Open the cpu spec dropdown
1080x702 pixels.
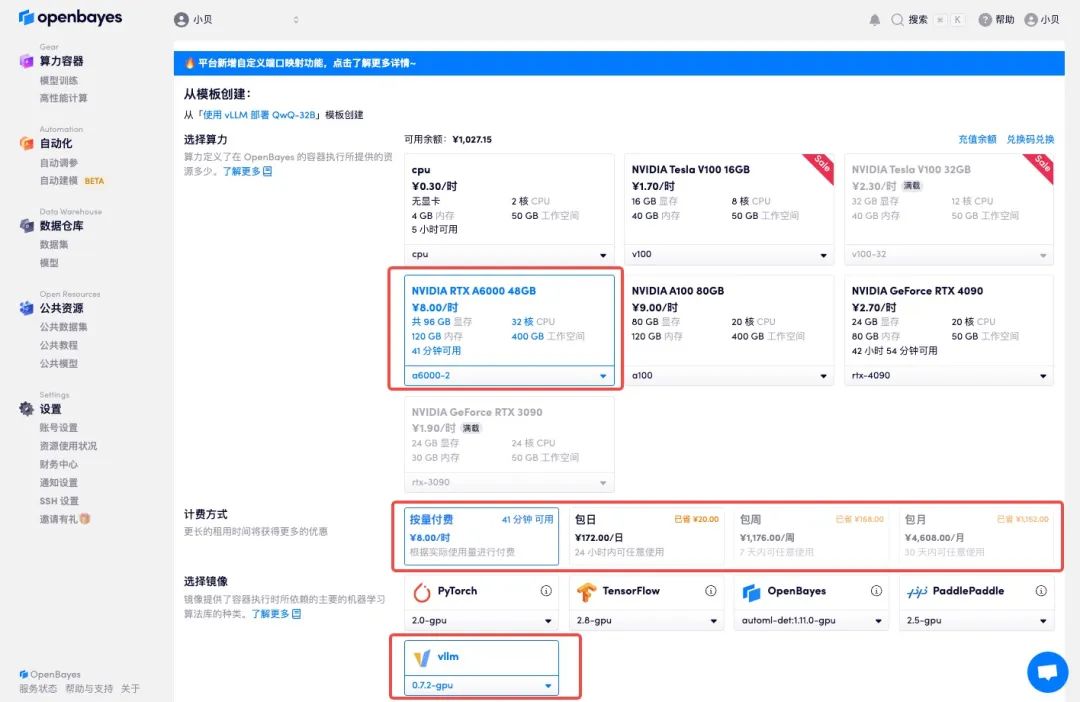click(x=509, y=254)
